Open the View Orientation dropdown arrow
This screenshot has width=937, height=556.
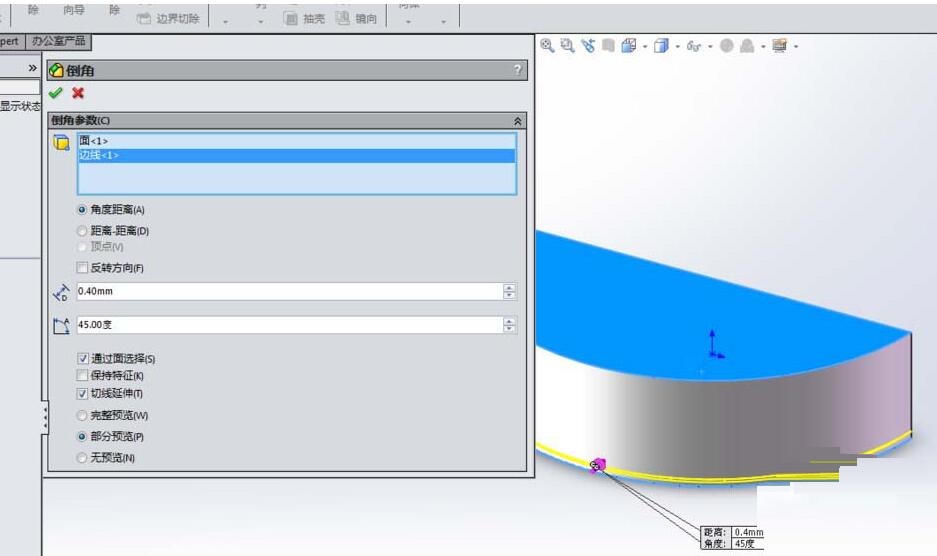[x=645, y=47]
